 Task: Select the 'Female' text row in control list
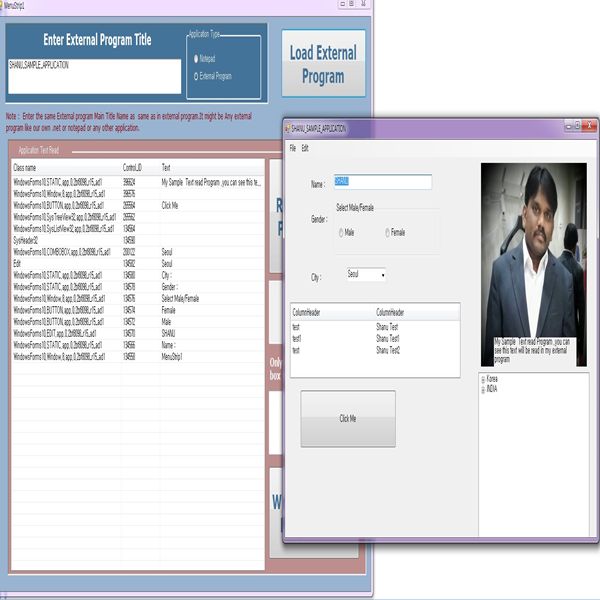(138, 310)
